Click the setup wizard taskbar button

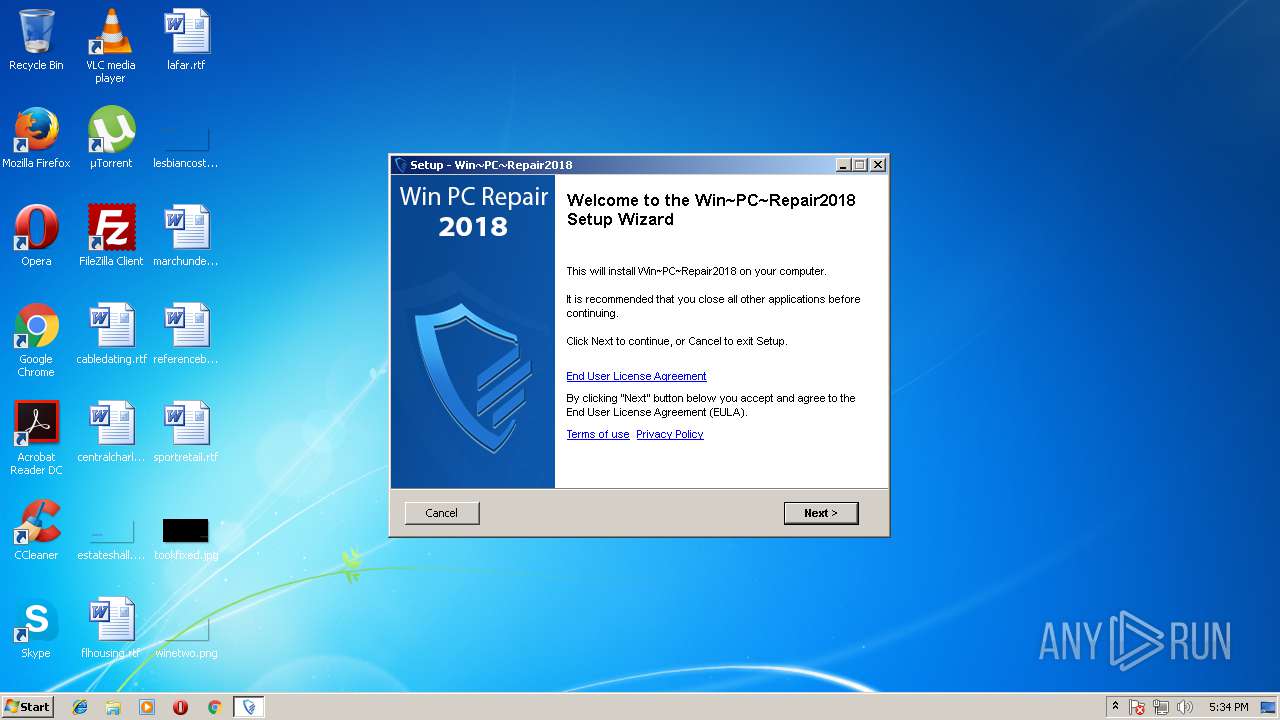(249, 707)
